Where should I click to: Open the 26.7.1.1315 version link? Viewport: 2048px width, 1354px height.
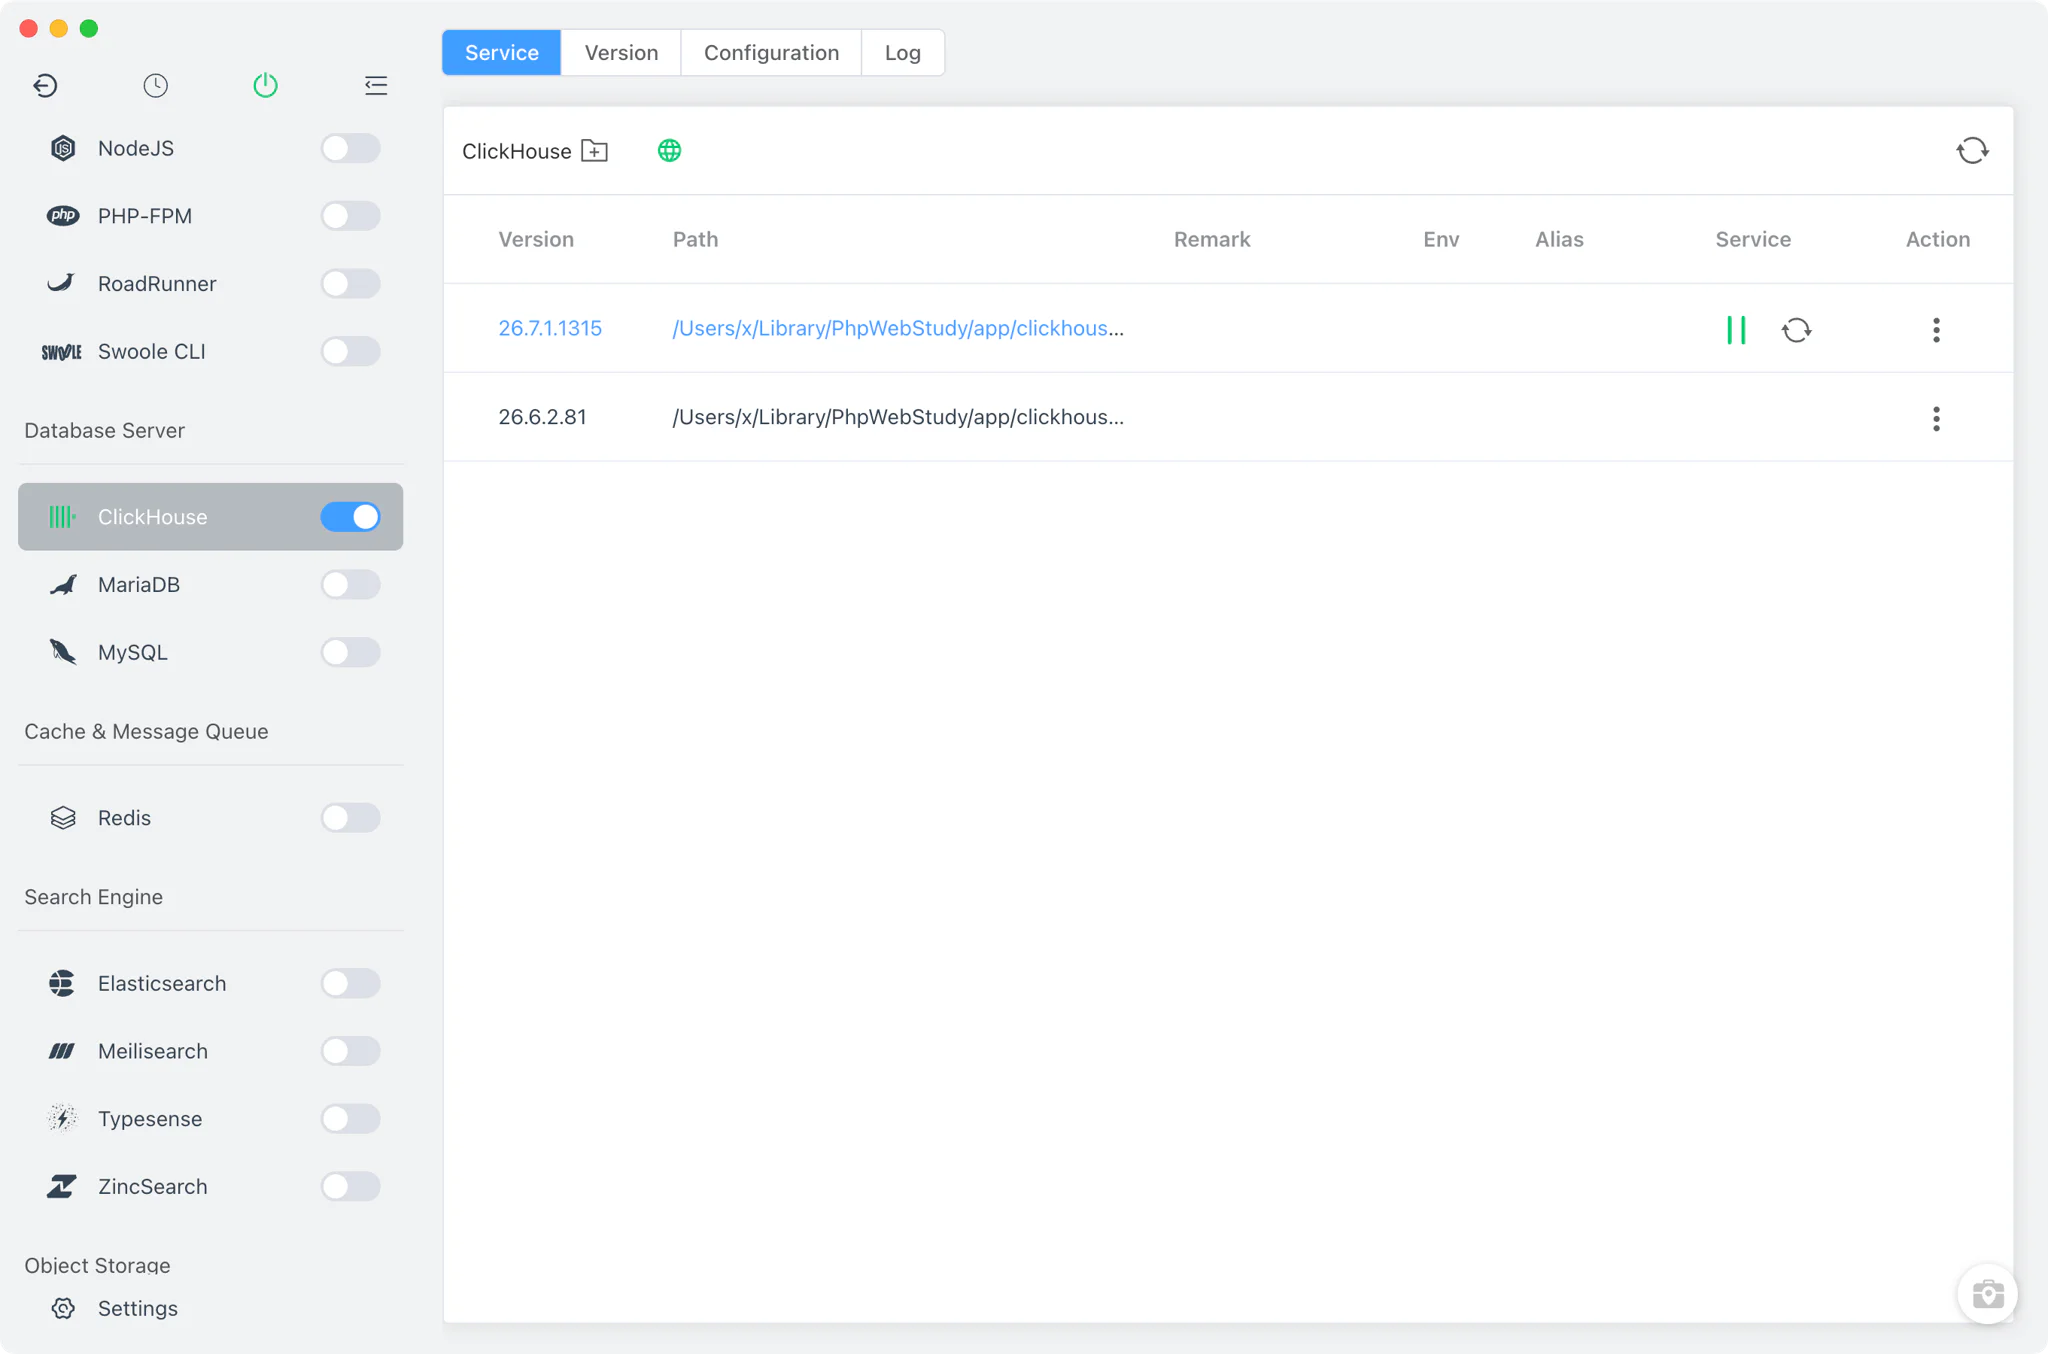pos(550,328)
